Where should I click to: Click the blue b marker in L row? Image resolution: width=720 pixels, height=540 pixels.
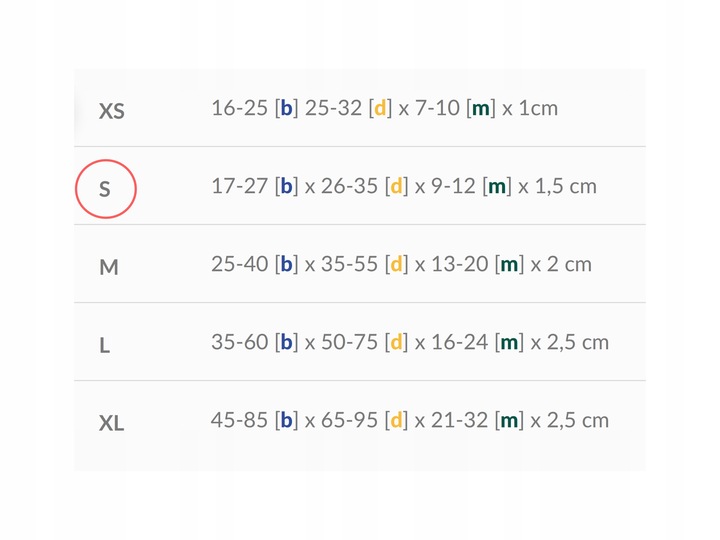coord(287,342)
